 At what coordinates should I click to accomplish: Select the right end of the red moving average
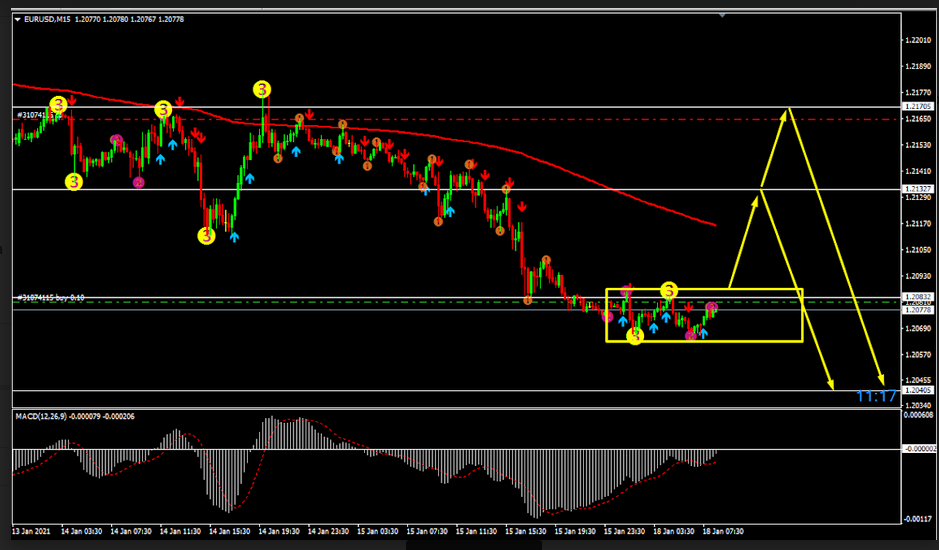(x=714, y=225)
